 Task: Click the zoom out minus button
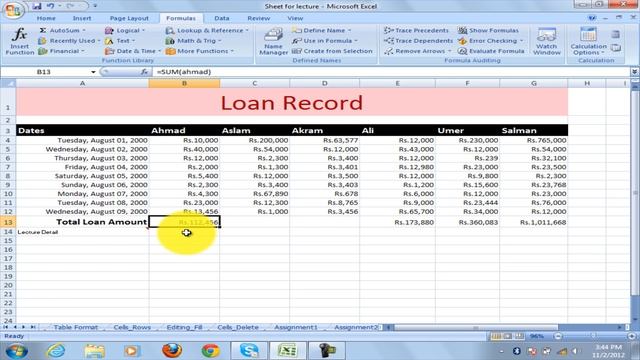click(x=558, y=336)
